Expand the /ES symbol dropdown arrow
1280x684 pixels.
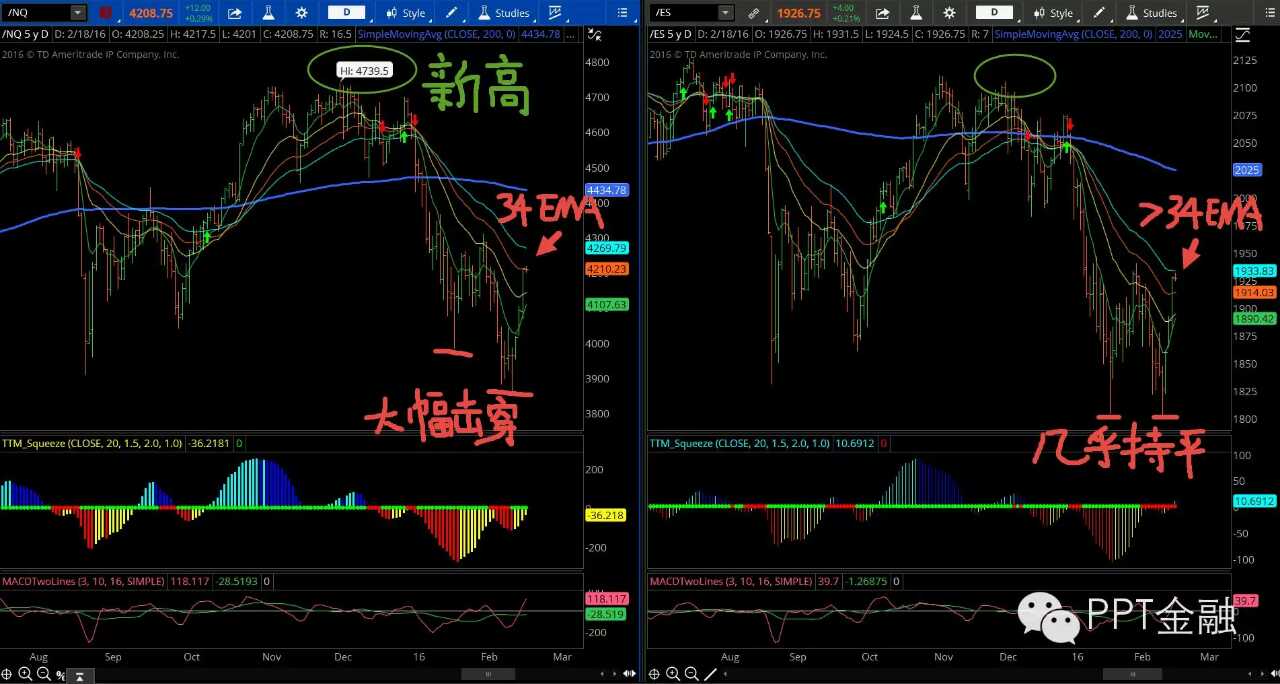pyautogui.click(x=725, y=13)
